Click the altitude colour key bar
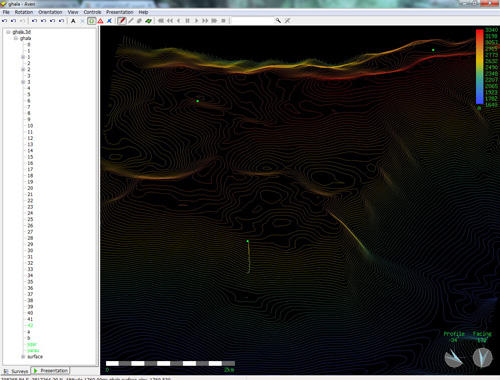This screenshot has height=380, width=500. click(479, 67)
